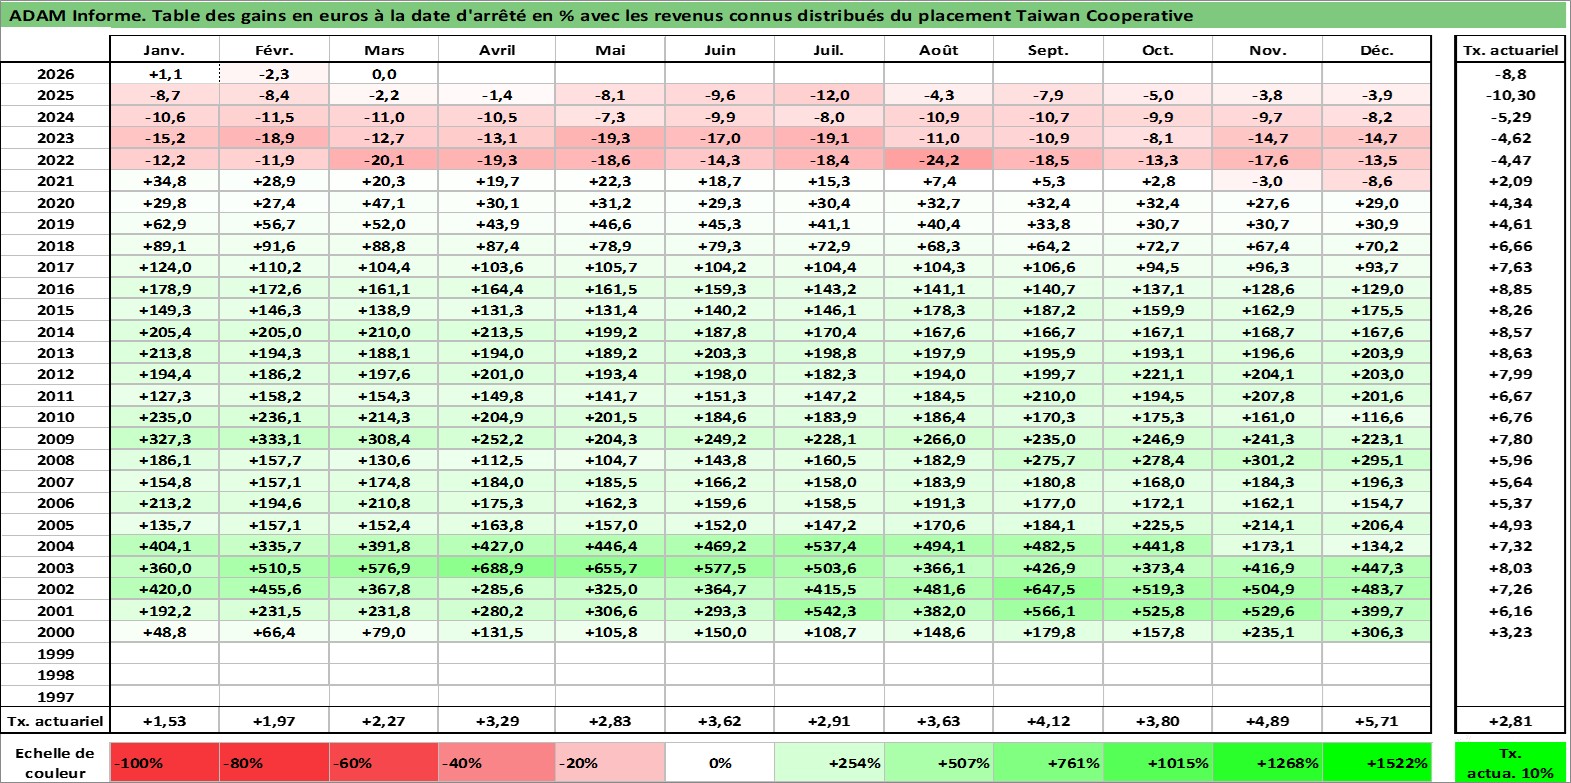Select the 'Tx. actuariel' label of bottom row
Viewport: 1571px width, 783px height.
pyautogui.click(x=55, y=721)
